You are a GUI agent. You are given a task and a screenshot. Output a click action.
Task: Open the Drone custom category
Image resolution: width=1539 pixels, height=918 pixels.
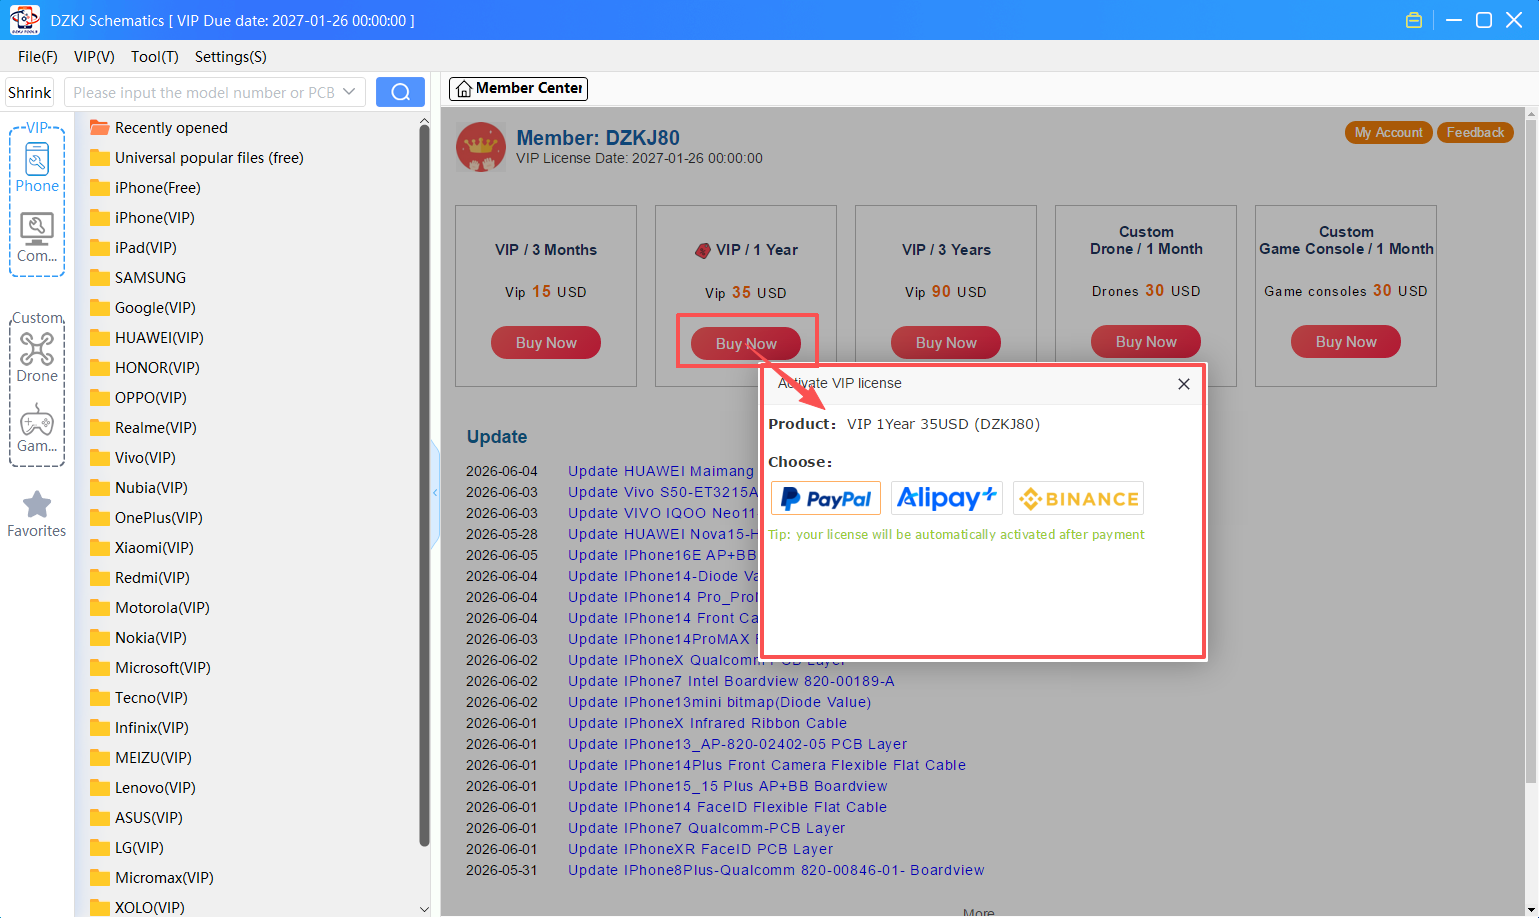(x=37, y=357)
